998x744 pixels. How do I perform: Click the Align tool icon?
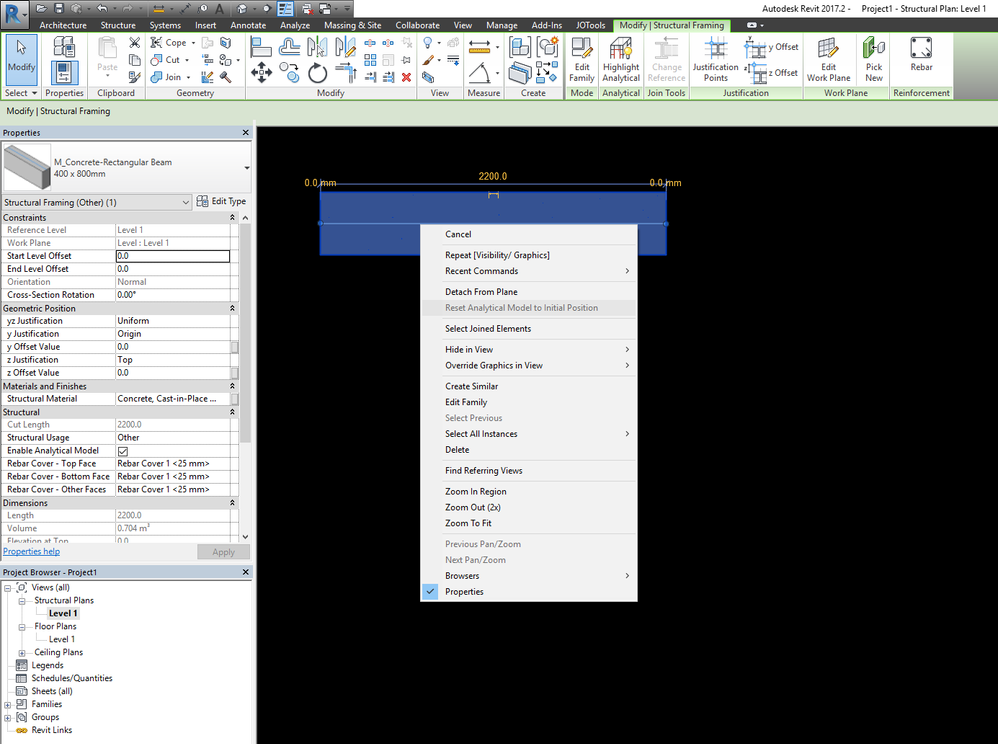pyautogui.click(x=261, y=46)
